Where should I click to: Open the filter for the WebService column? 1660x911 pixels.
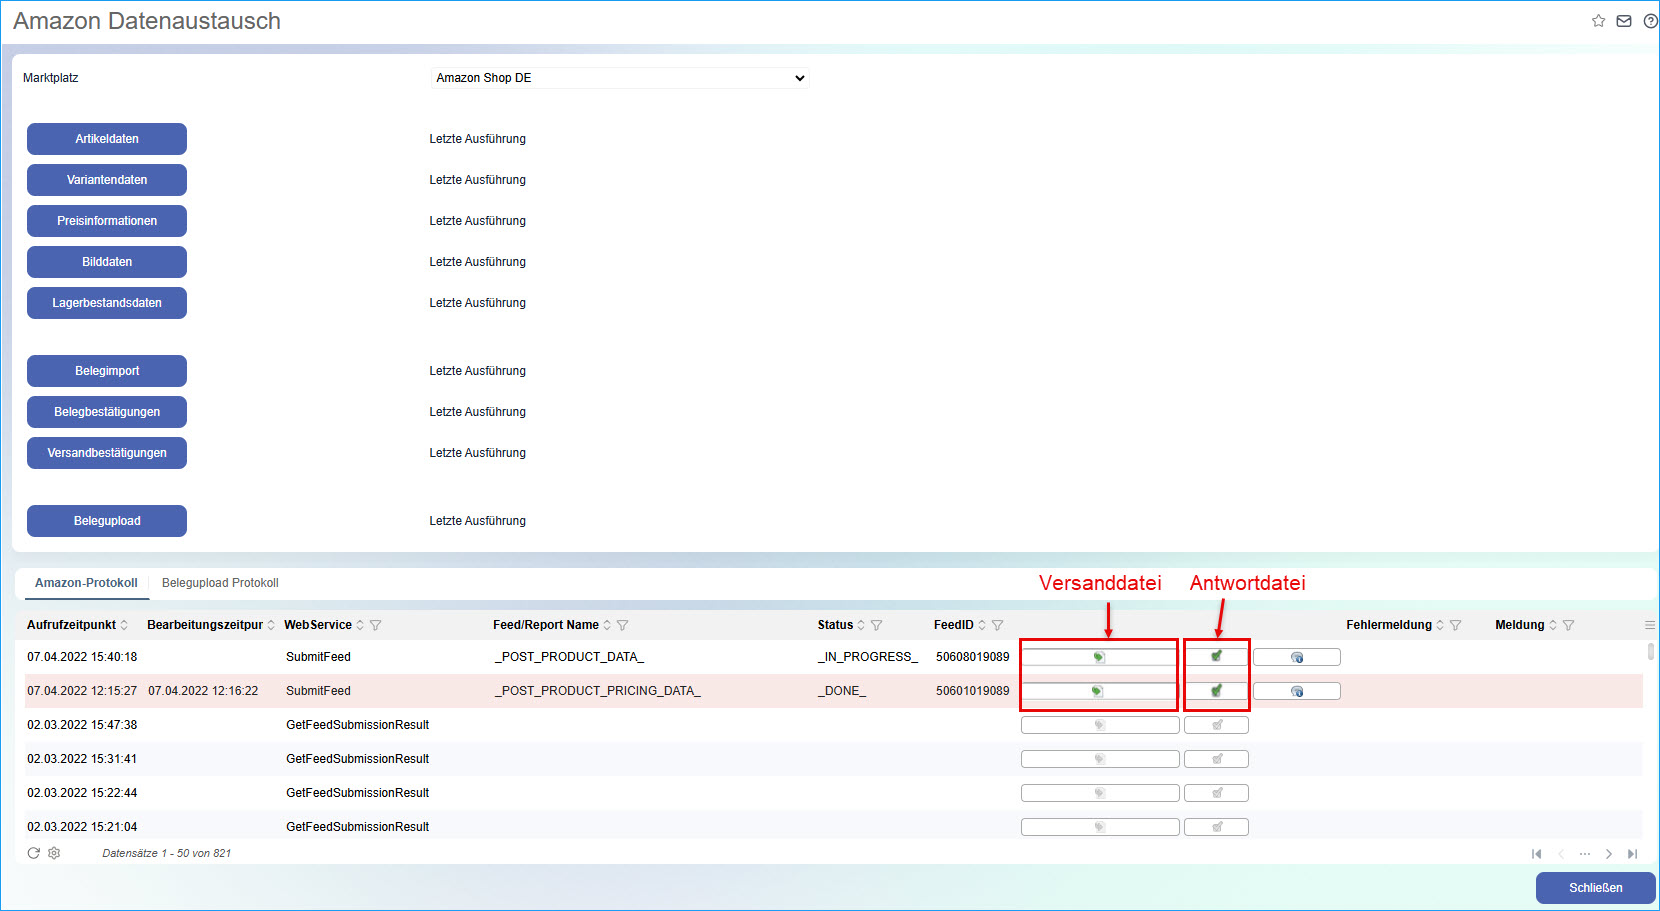tap(376, 625)
